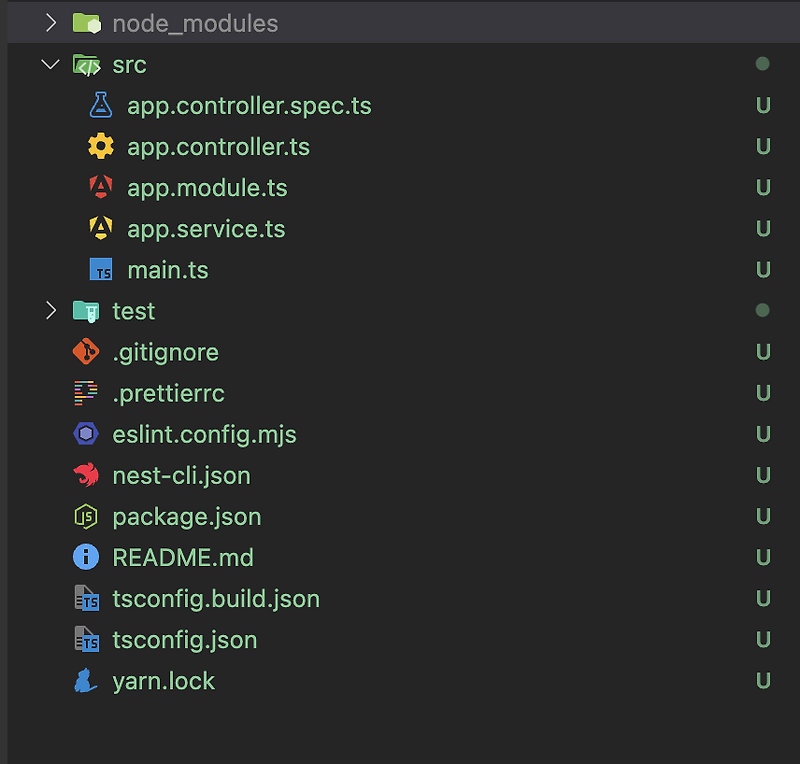Click the yellow icon of app.service.ts
This screenshot has width=800, height=764.
click(100, 229)
